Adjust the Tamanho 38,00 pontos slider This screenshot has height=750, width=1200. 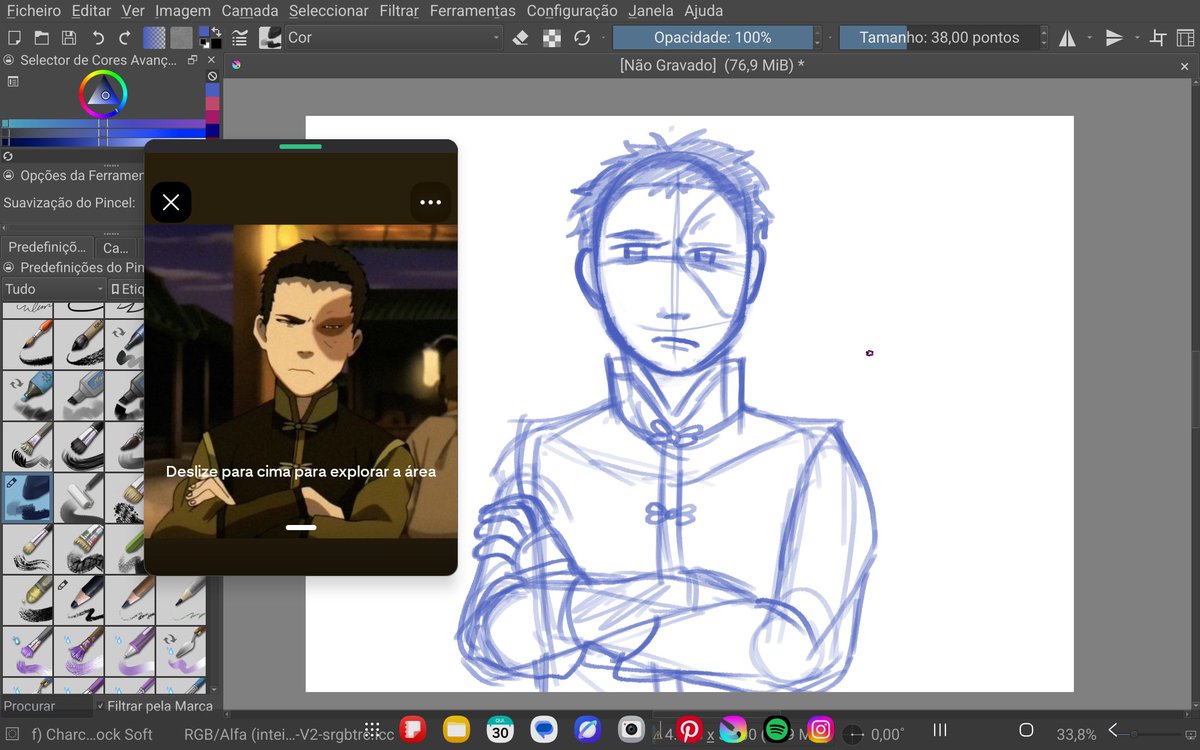(x=939, y=38)
